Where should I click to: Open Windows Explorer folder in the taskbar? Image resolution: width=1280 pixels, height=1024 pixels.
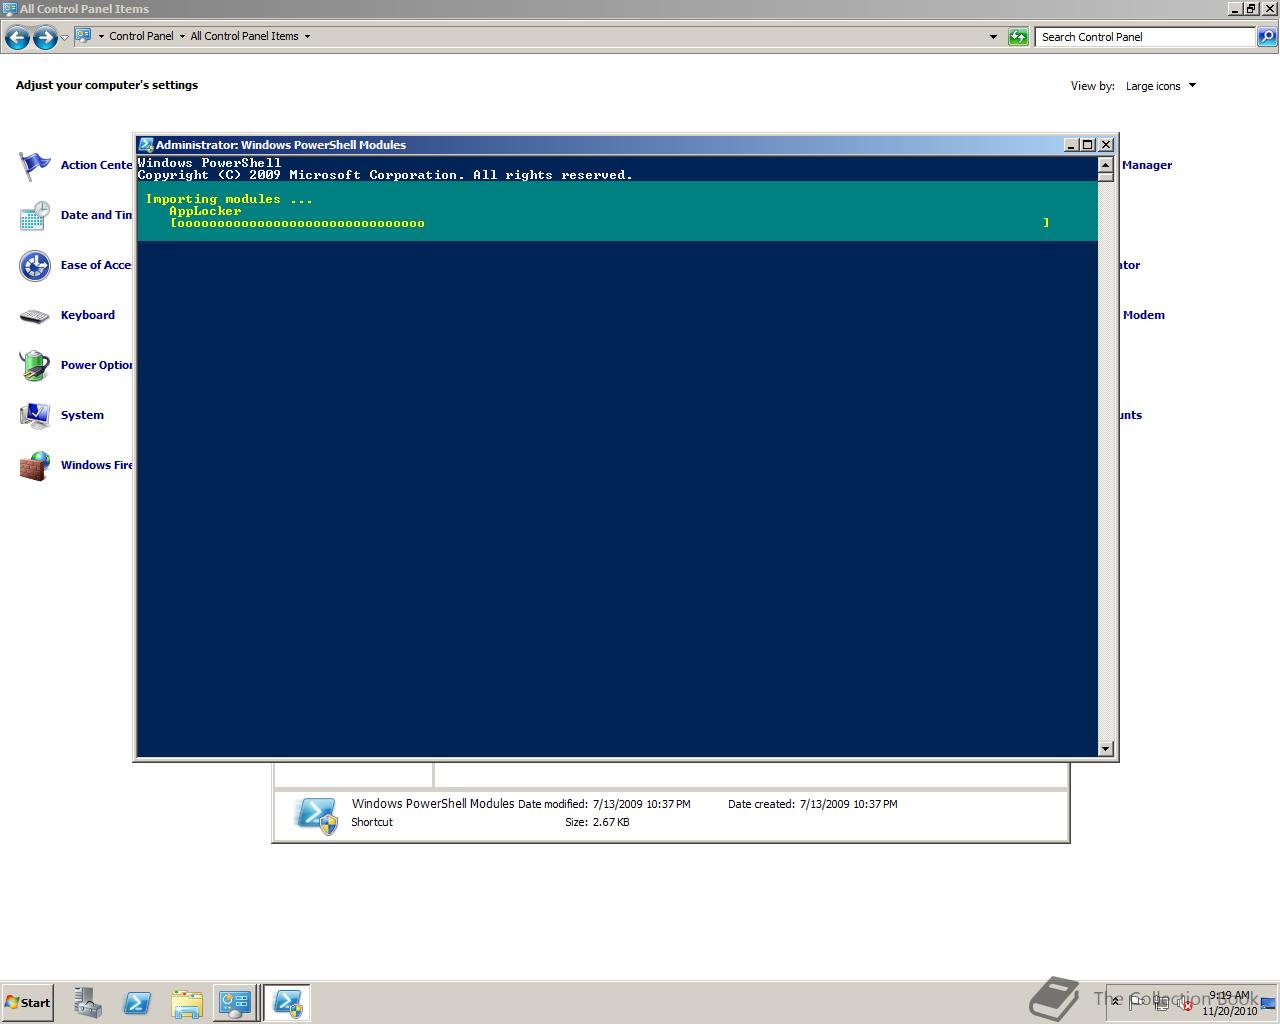coord(187,1003)
